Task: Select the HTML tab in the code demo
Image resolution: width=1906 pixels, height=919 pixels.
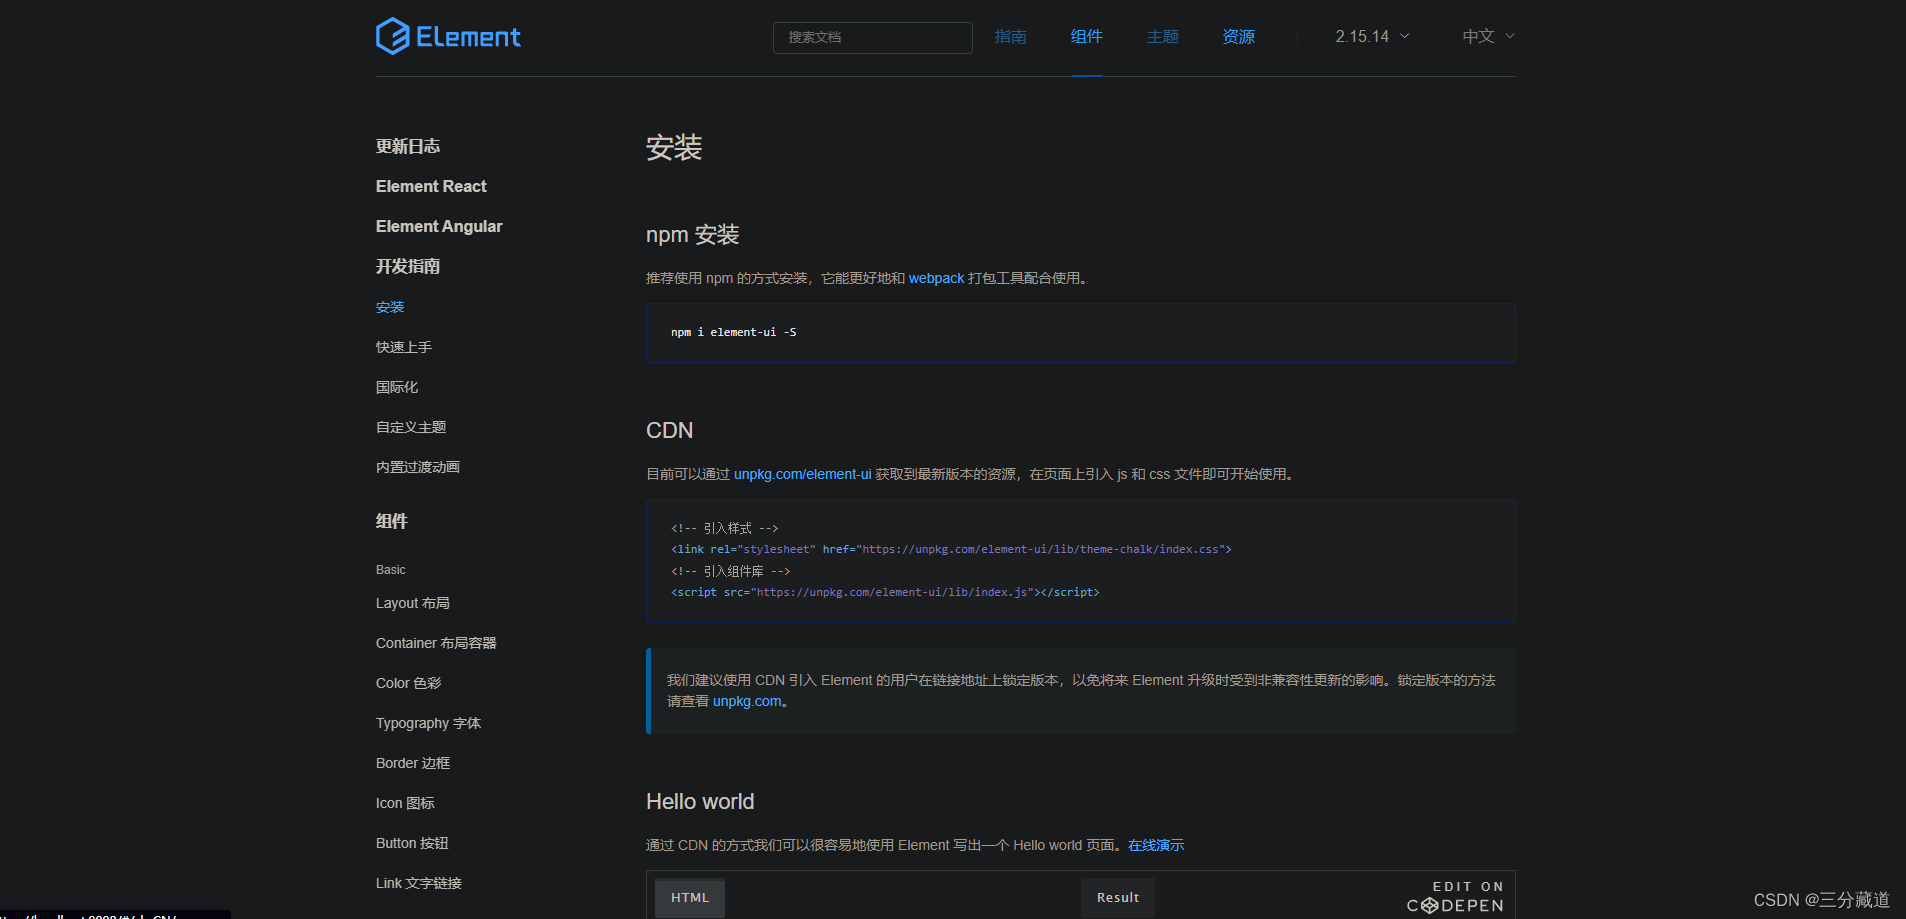Action: pyautogui.click(x=689, y=897)
